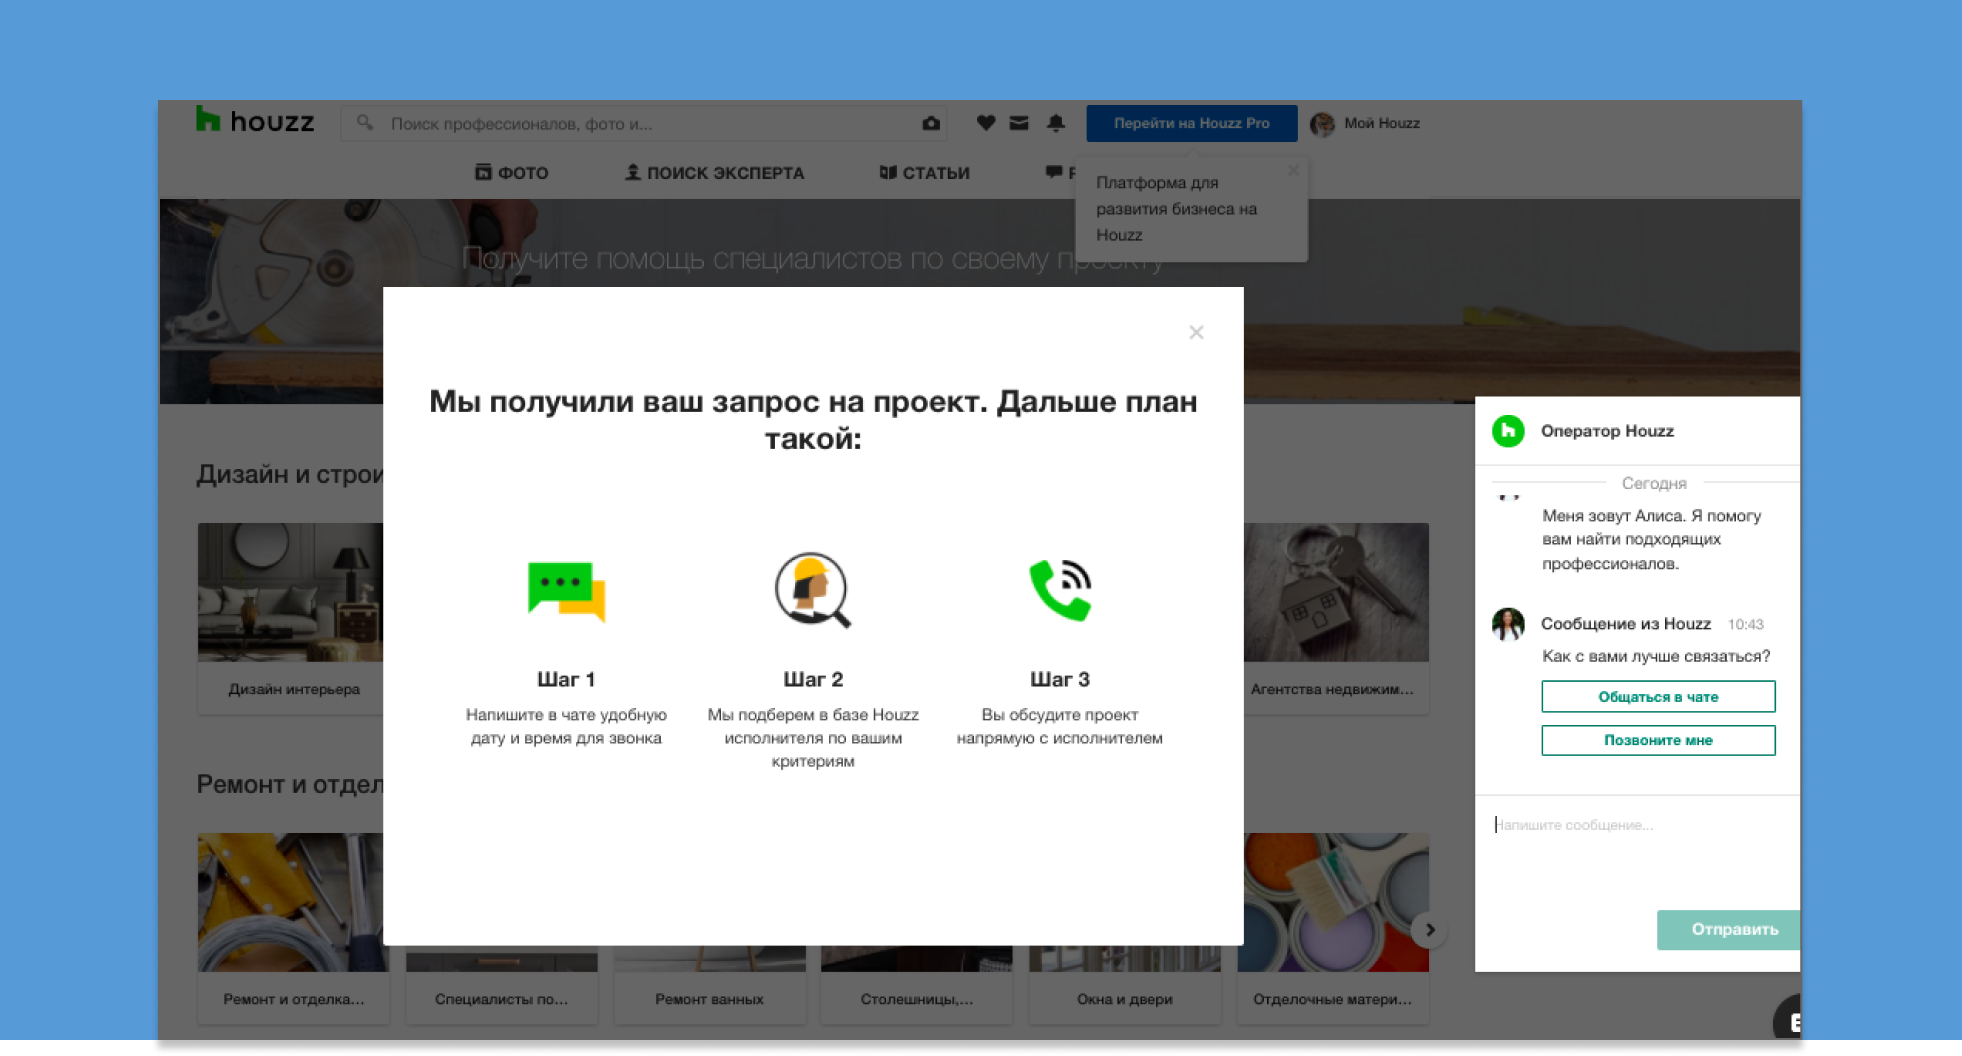
Task: Open notifications bell icon
Action: coord(1056,123)
